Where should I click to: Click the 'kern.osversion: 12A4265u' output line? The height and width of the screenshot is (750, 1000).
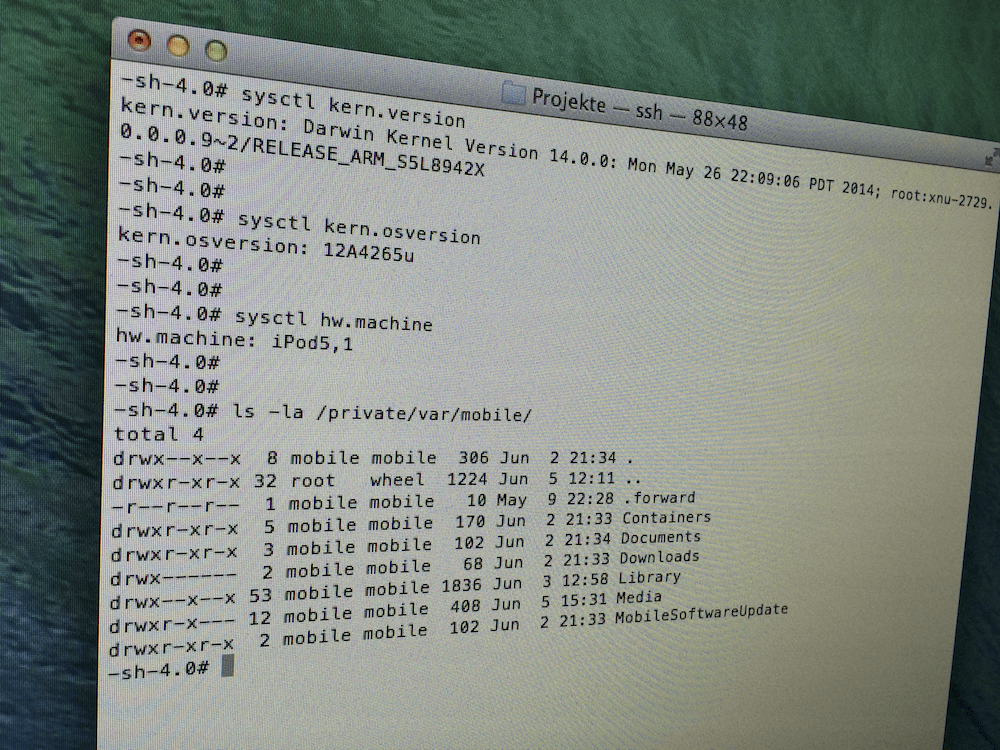tap(266, 244)
